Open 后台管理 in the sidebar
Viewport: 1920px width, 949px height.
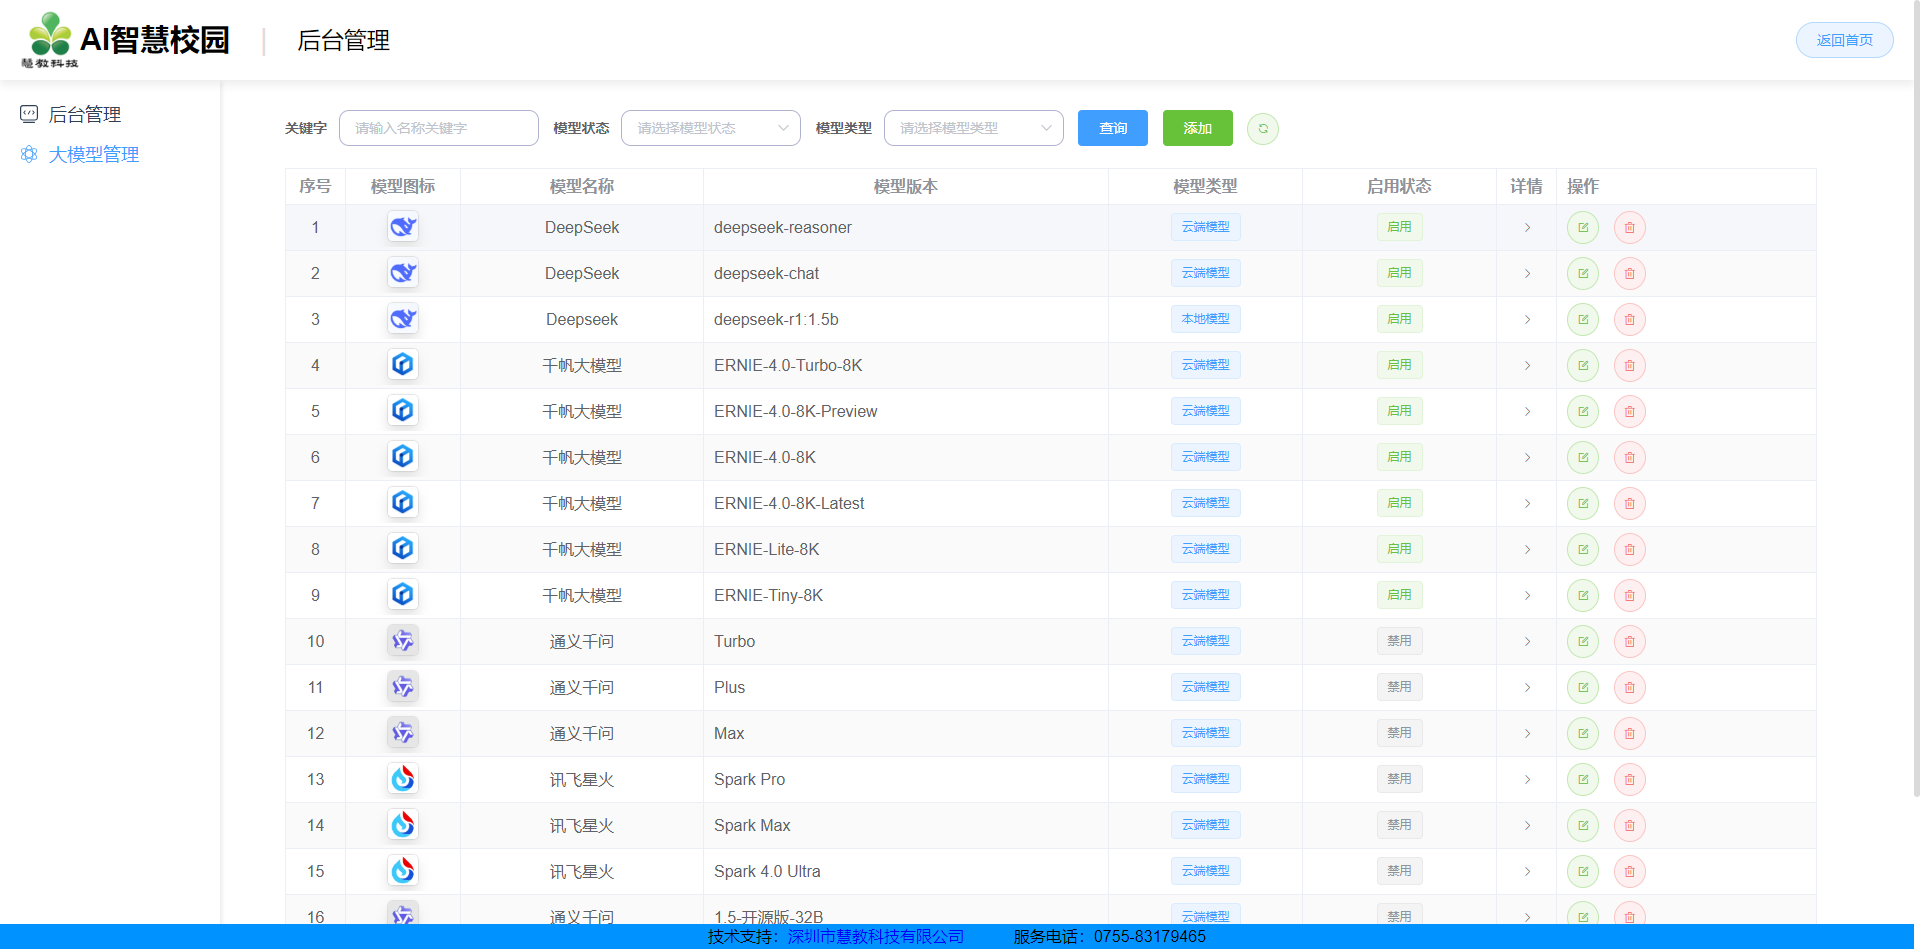[x=84, y=114]
